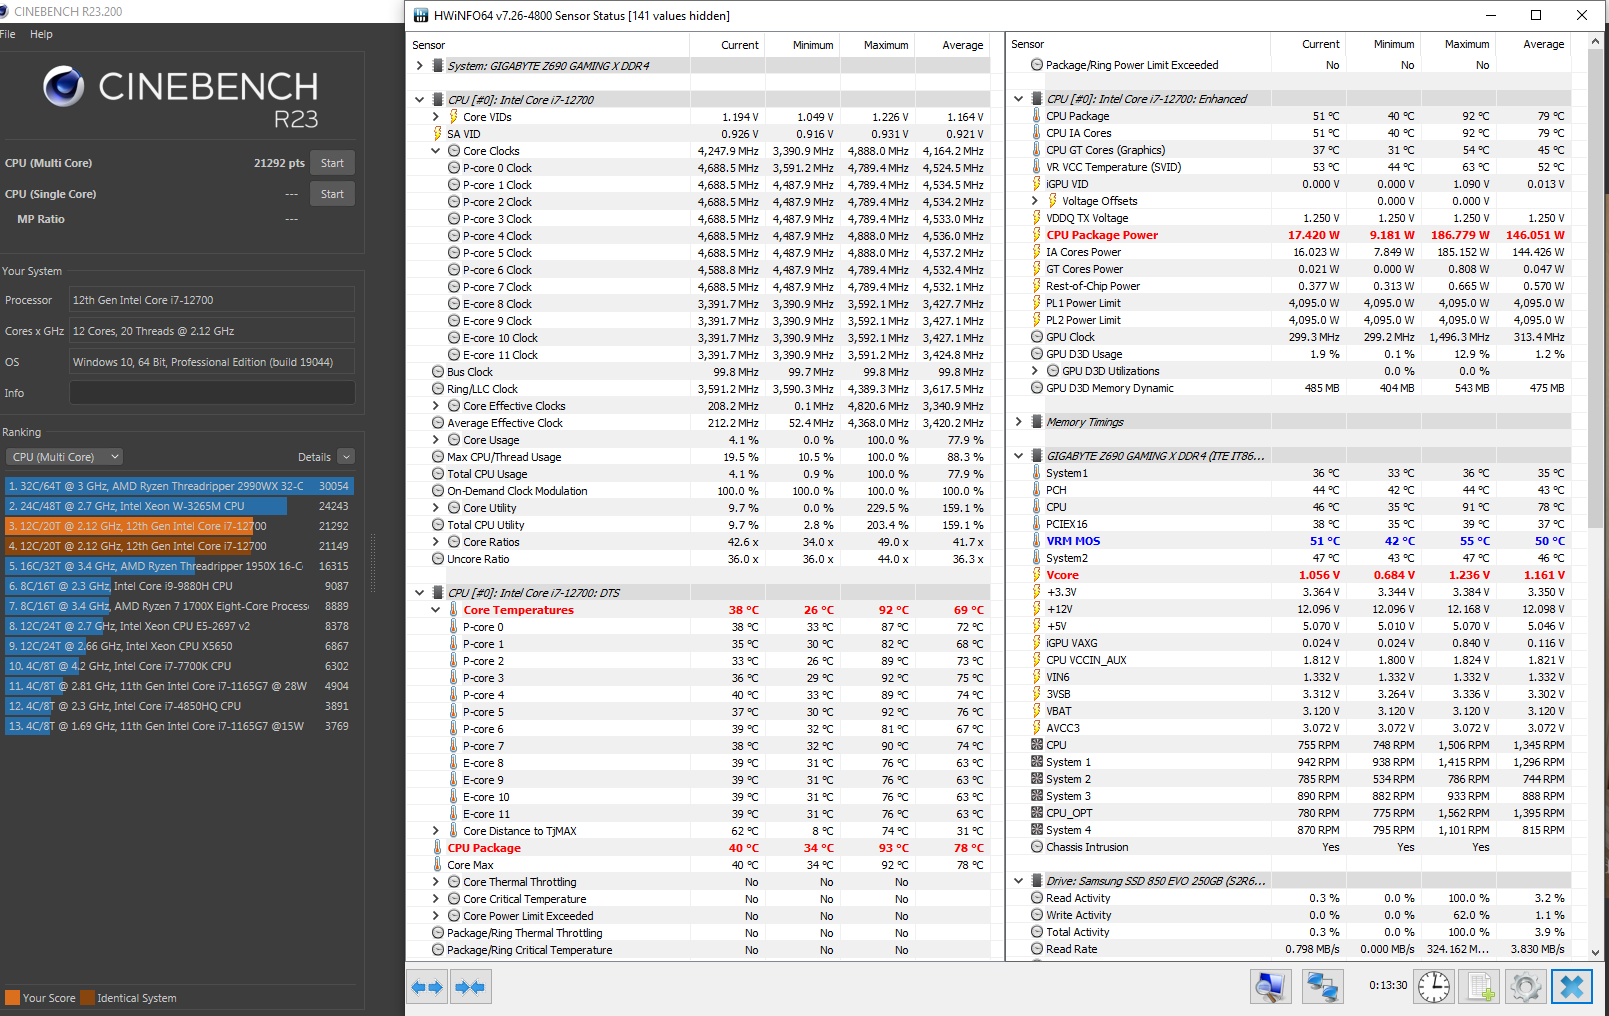Expand Core Thermal Throttling
The image size is (1609, 1016).
[x=436, y=882]
